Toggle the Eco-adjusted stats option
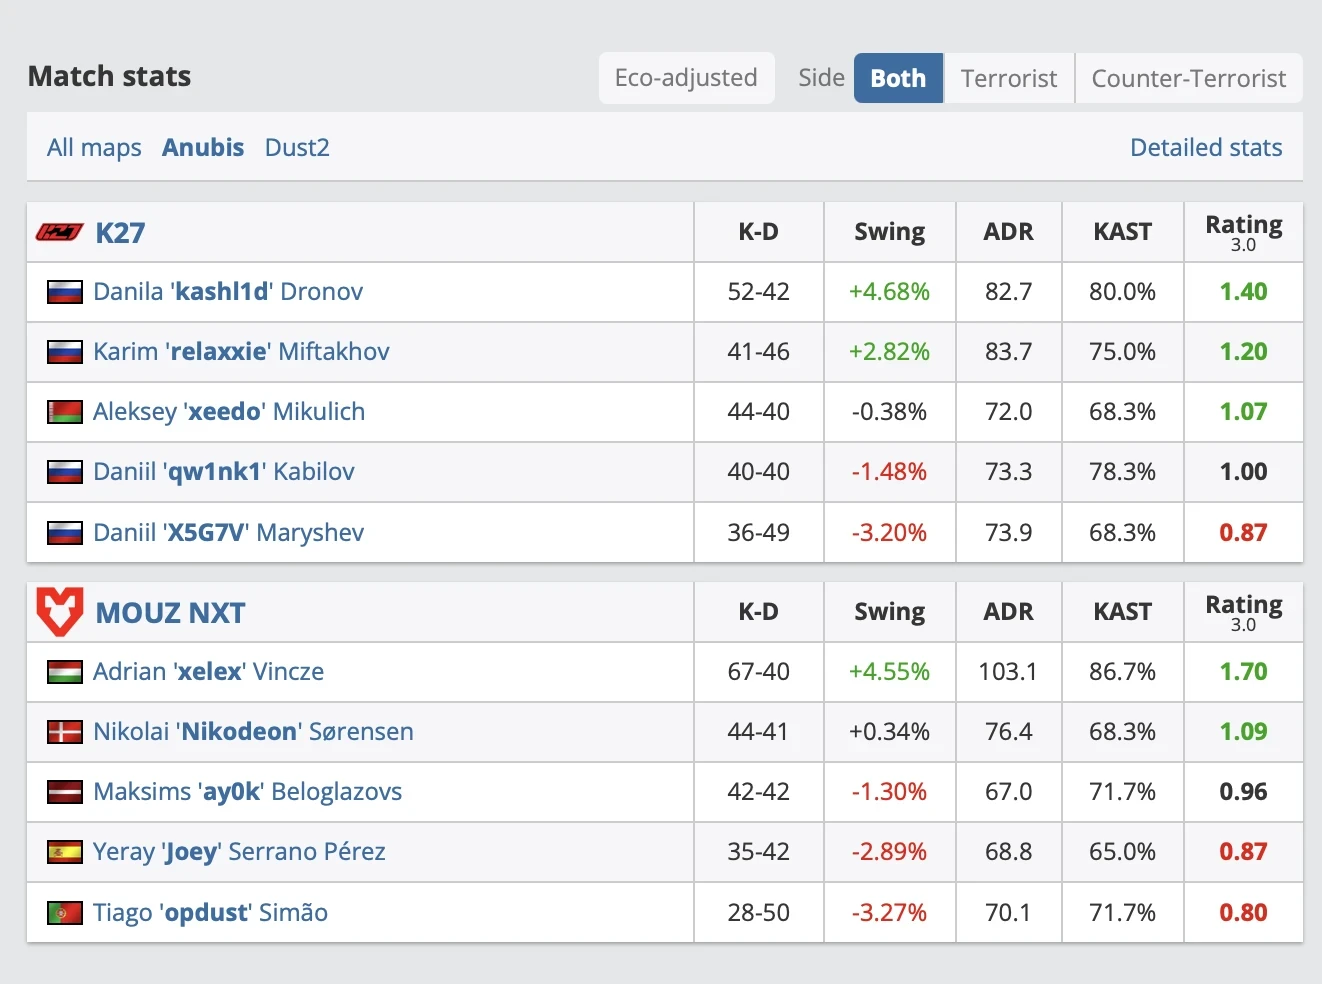 point(686,78)
